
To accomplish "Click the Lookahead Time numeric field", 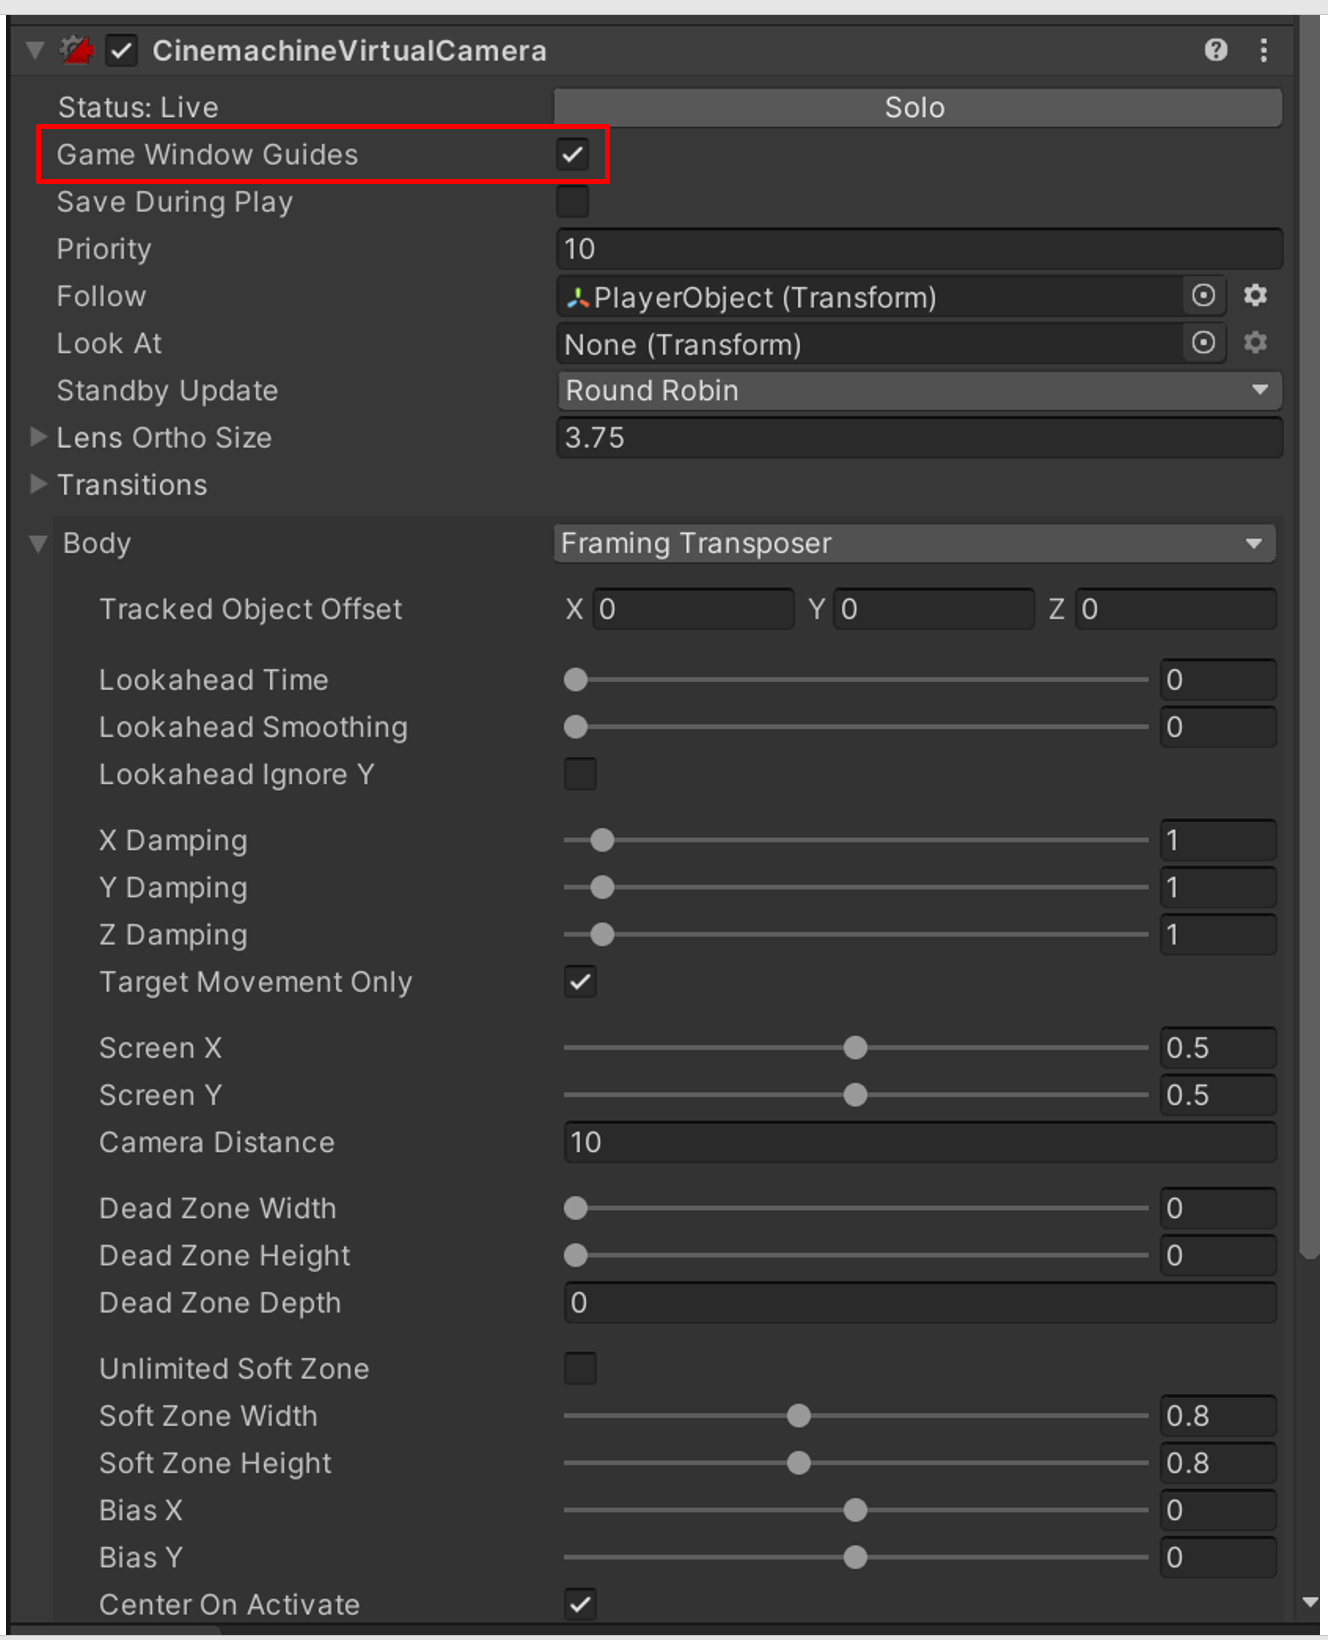I will [x=1218, y=680].
